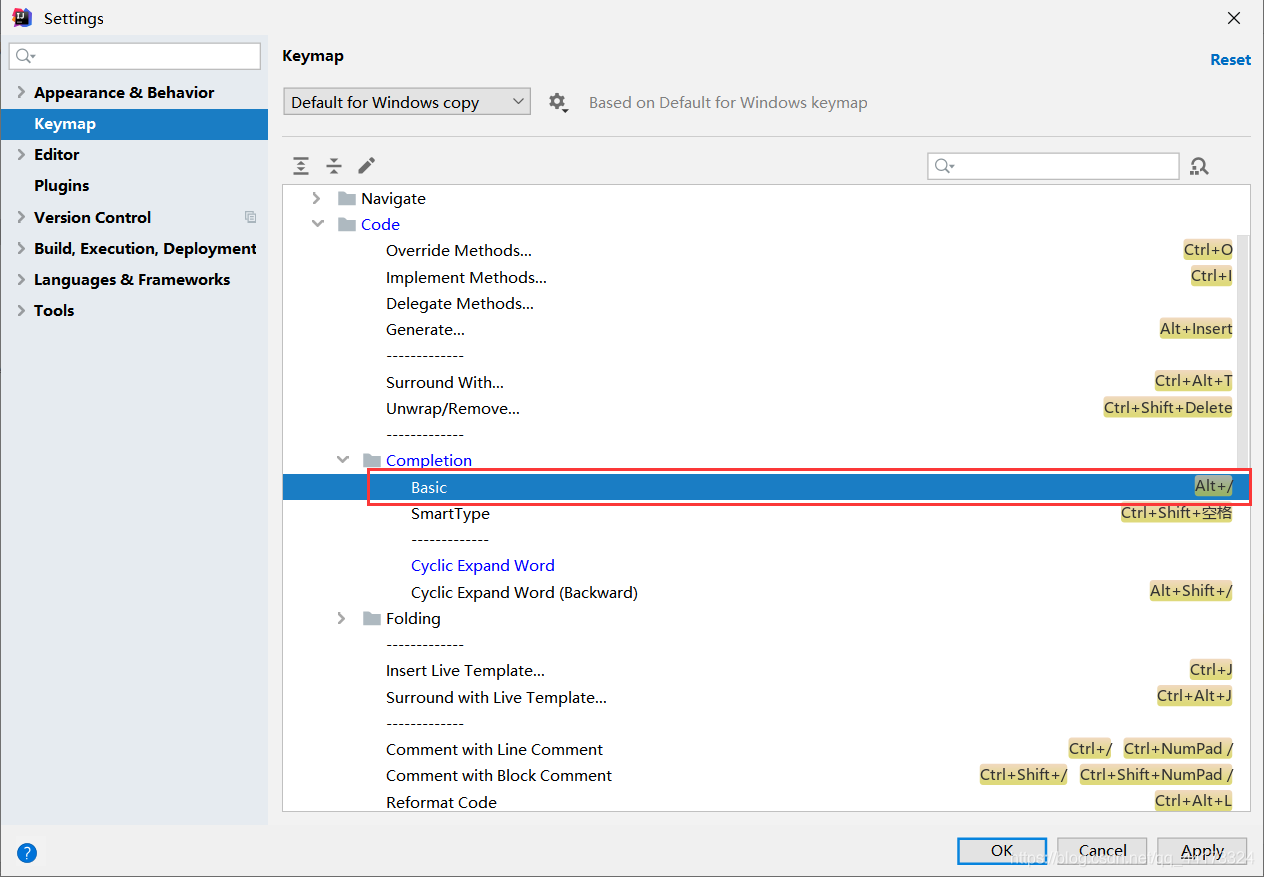1264x877 pixels.
Task: Expand the Navigate tree node
Action: tap(317, 198)
